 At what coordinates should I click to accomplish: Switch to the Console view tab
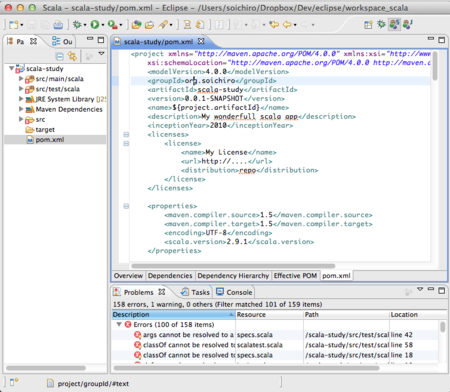point(234,292)
